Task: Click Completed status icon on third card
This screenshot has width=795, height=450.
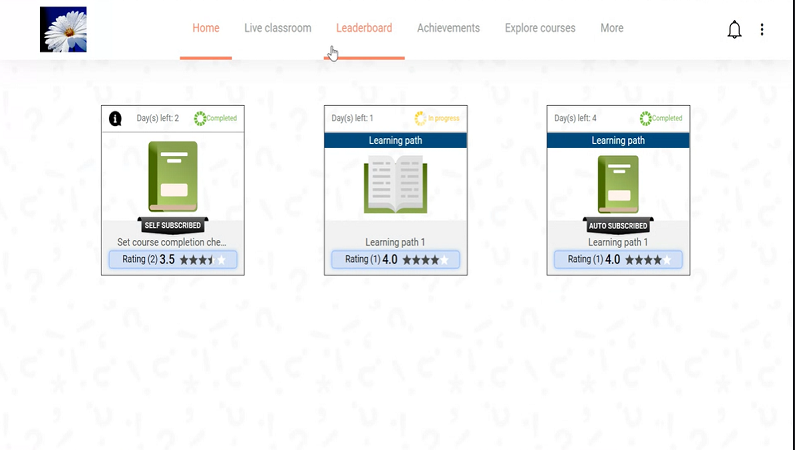Action: pos(646,118)
